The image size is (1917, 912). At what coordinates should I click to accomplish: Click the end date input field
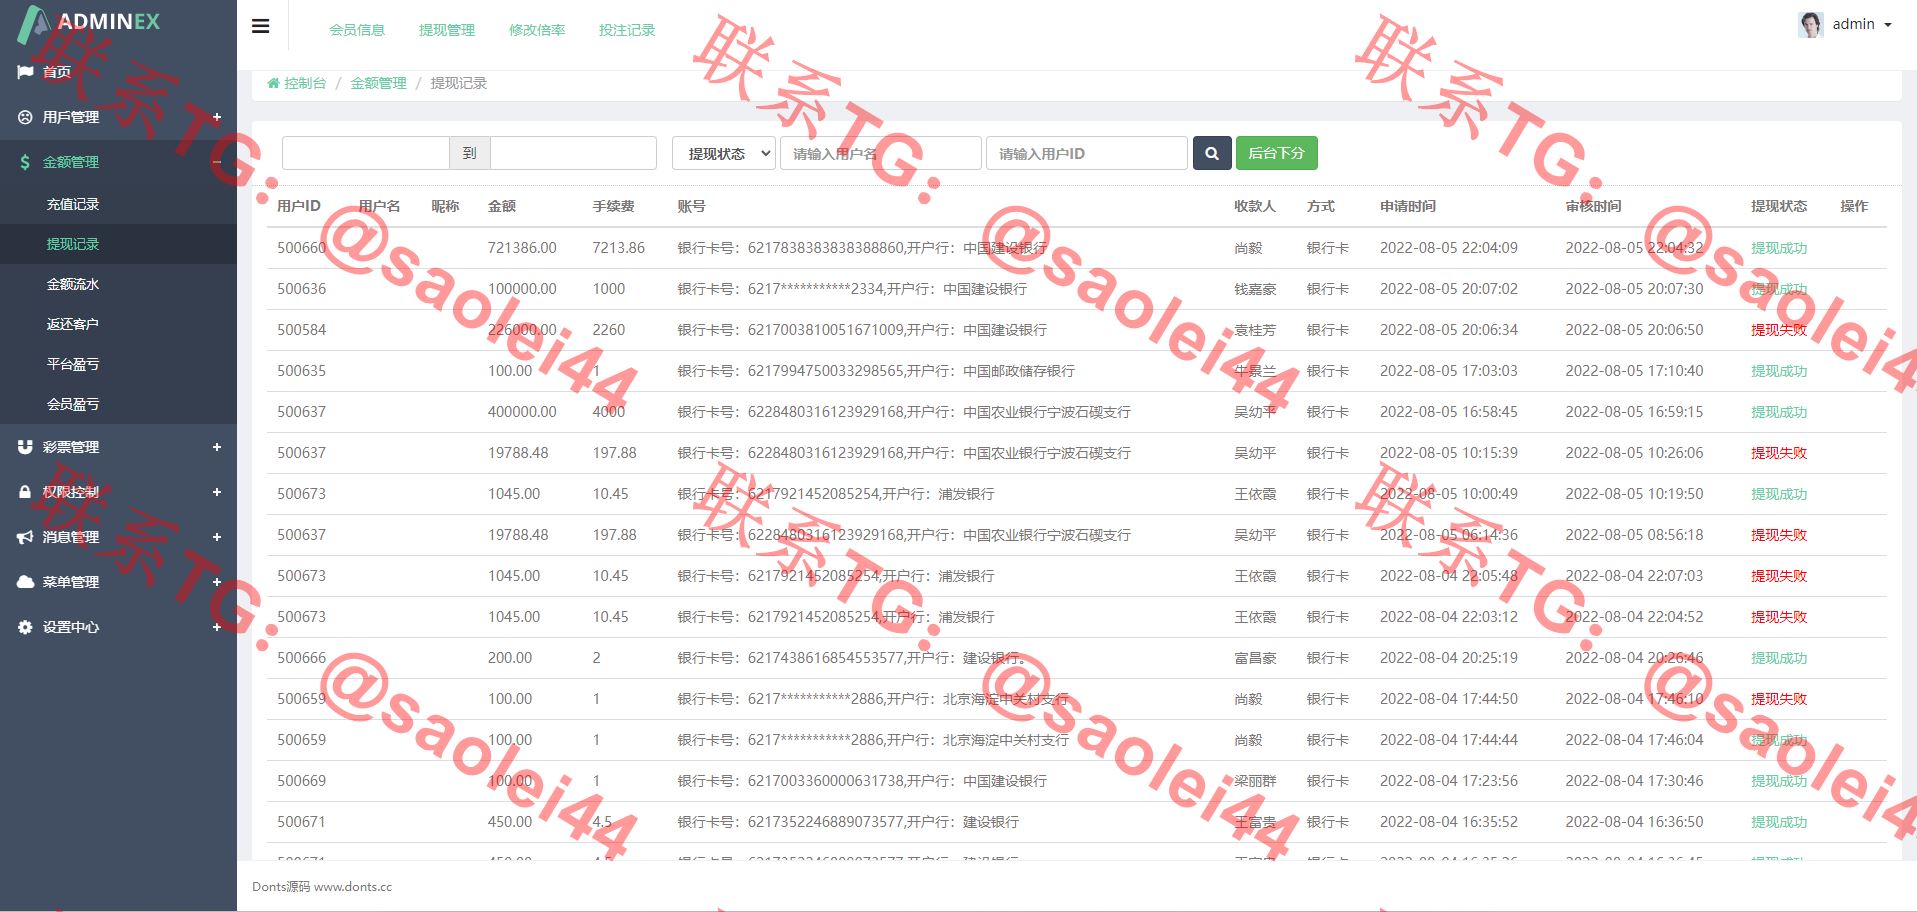coord(573,153)
